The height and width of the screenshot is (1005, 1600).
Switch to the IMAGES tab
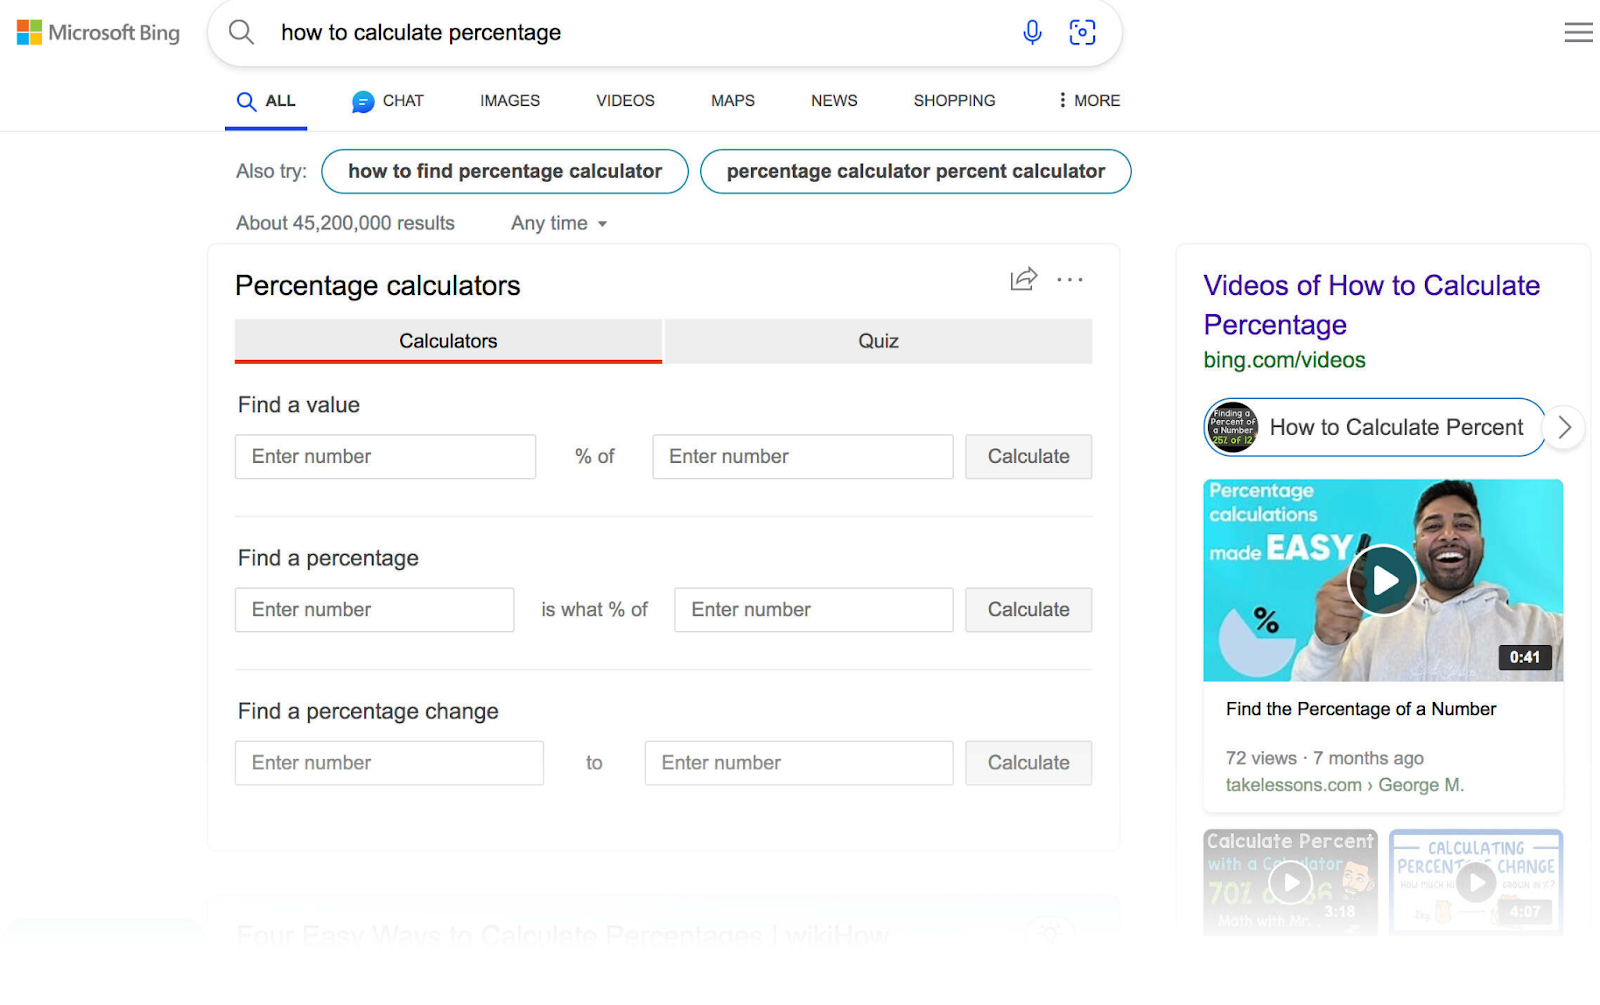(510, 101)
